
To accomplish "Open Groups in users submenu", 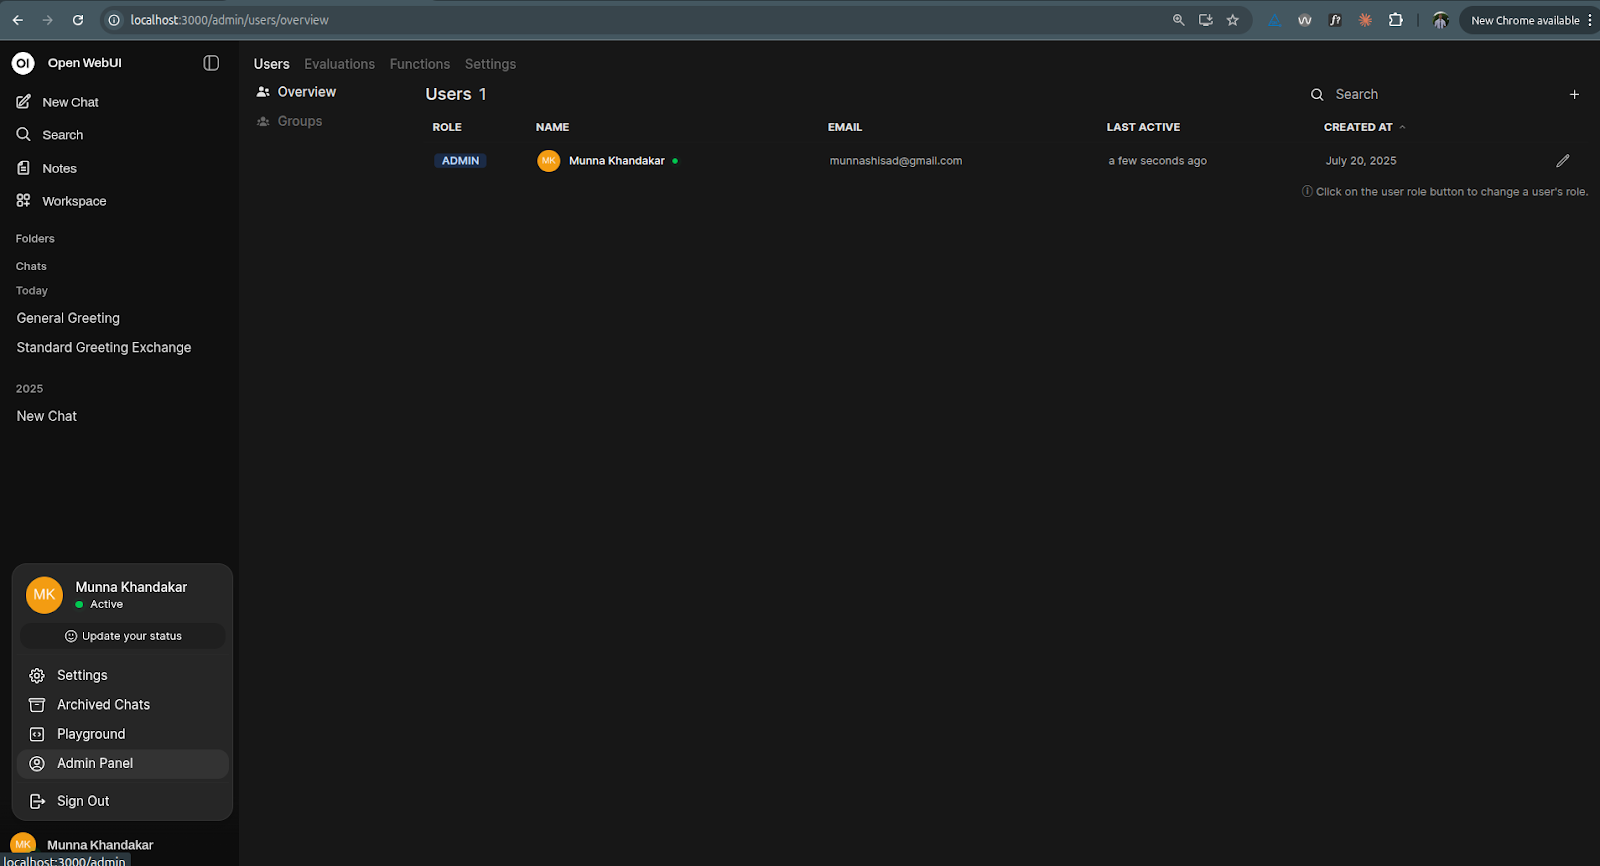I will coord(299,121).
